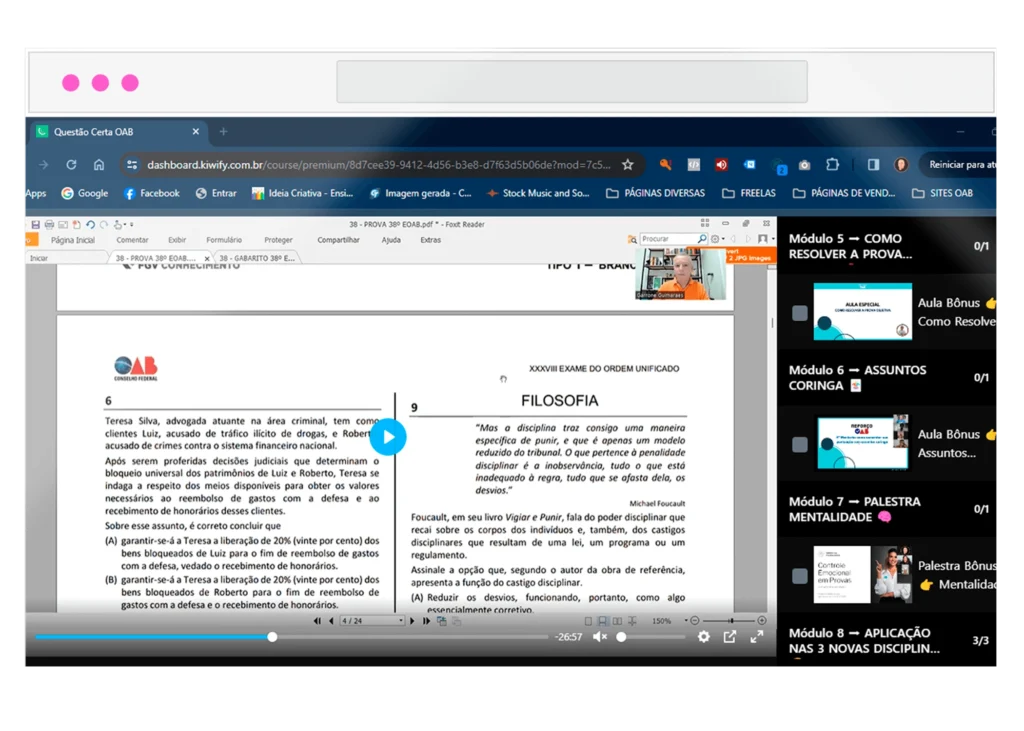The height and width of the screenshot is (731, 1024).
Task: Open the Facebook bookmark link
Action: pos(151,193)
